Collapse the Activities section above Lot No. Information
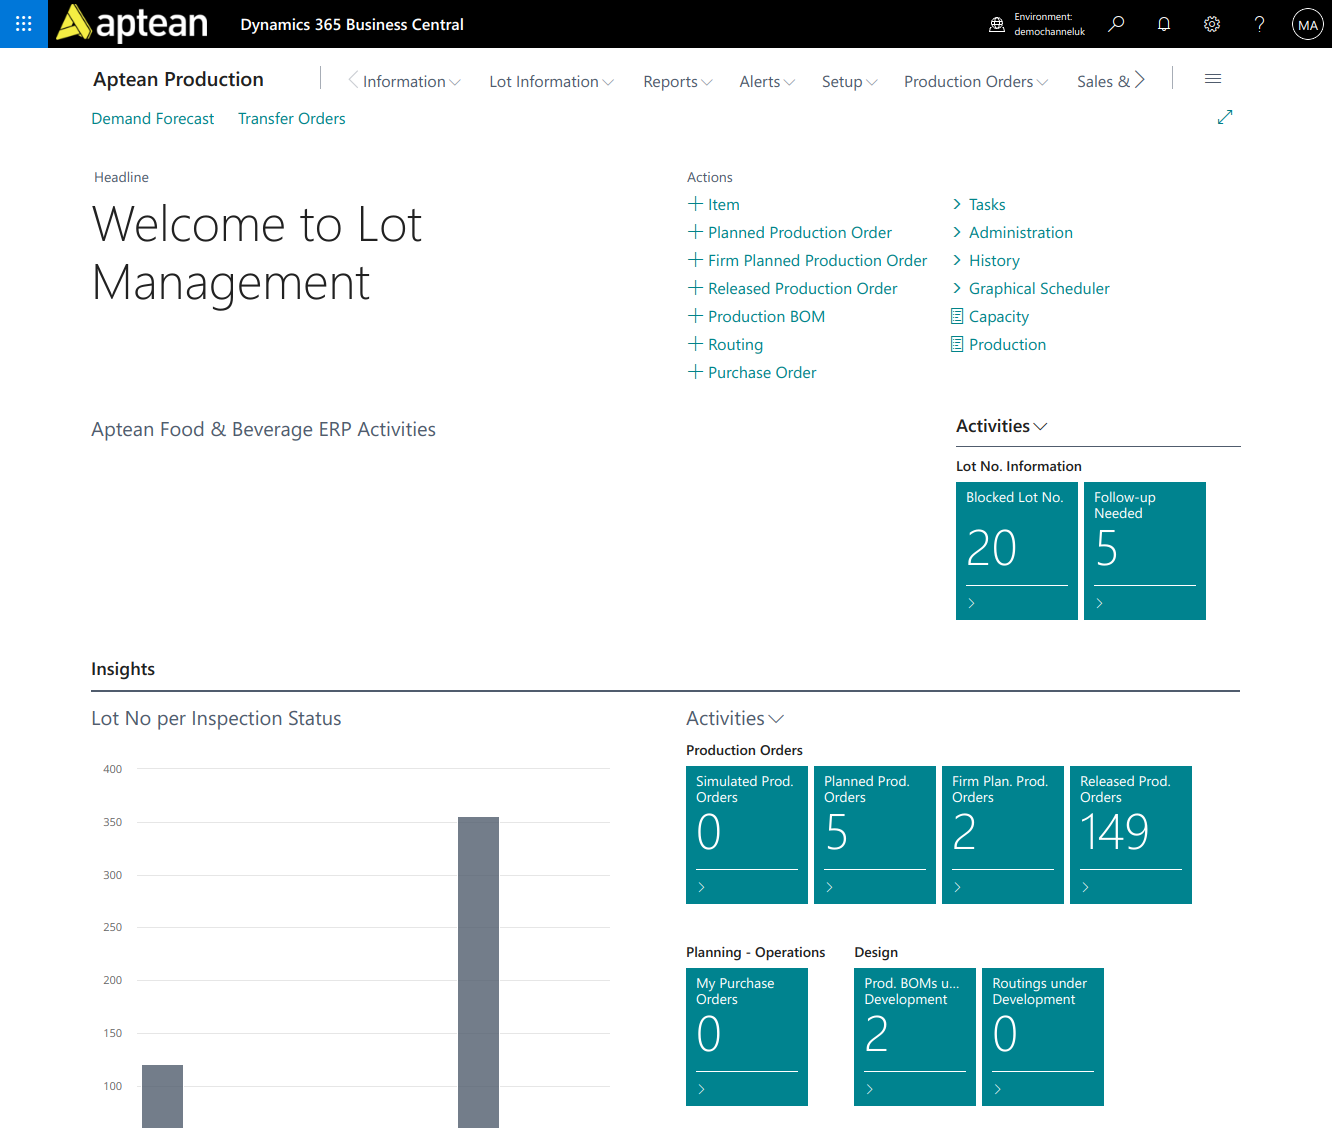1332x1128 pixels. tap(1001, 426)
